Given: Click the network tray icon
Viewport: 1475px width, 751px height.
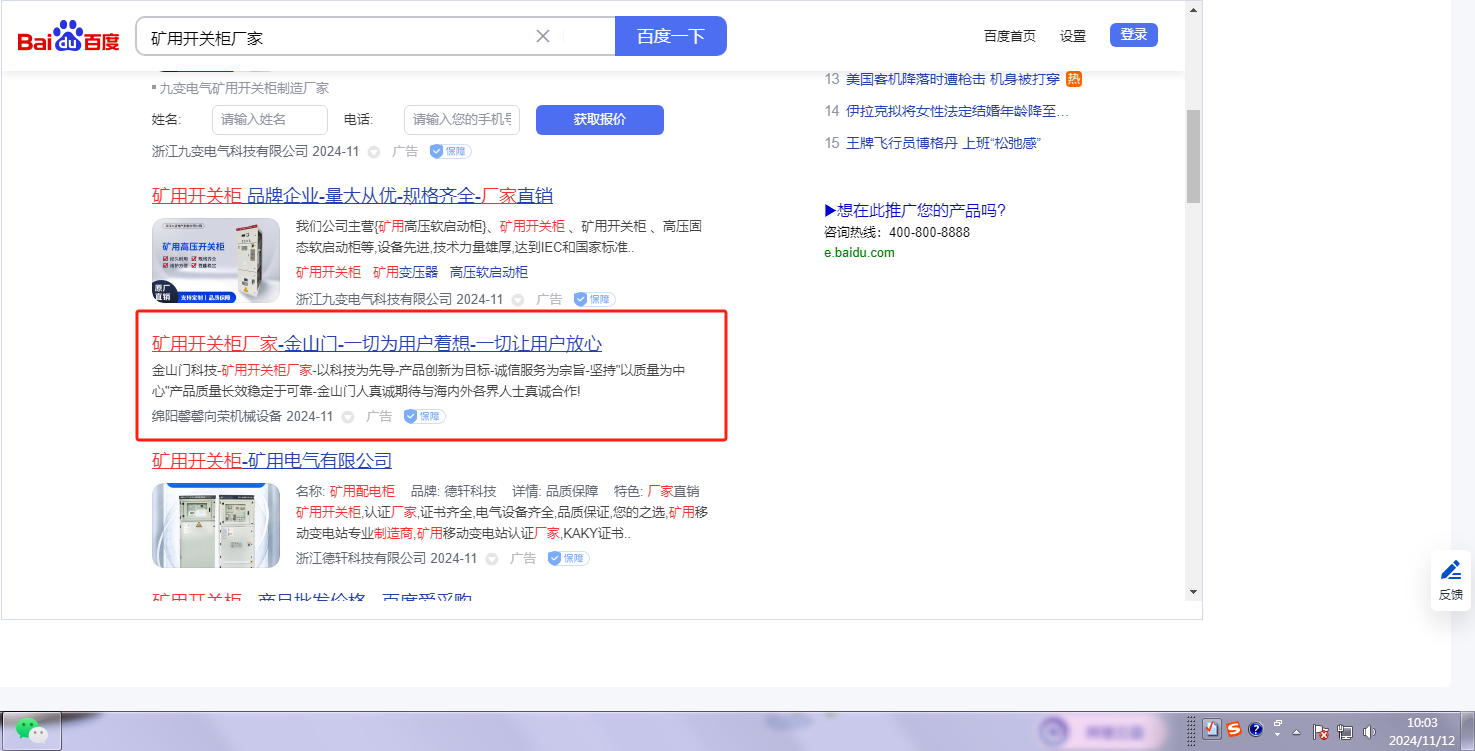Looking at the screenshot, I should coord(1345,731).
